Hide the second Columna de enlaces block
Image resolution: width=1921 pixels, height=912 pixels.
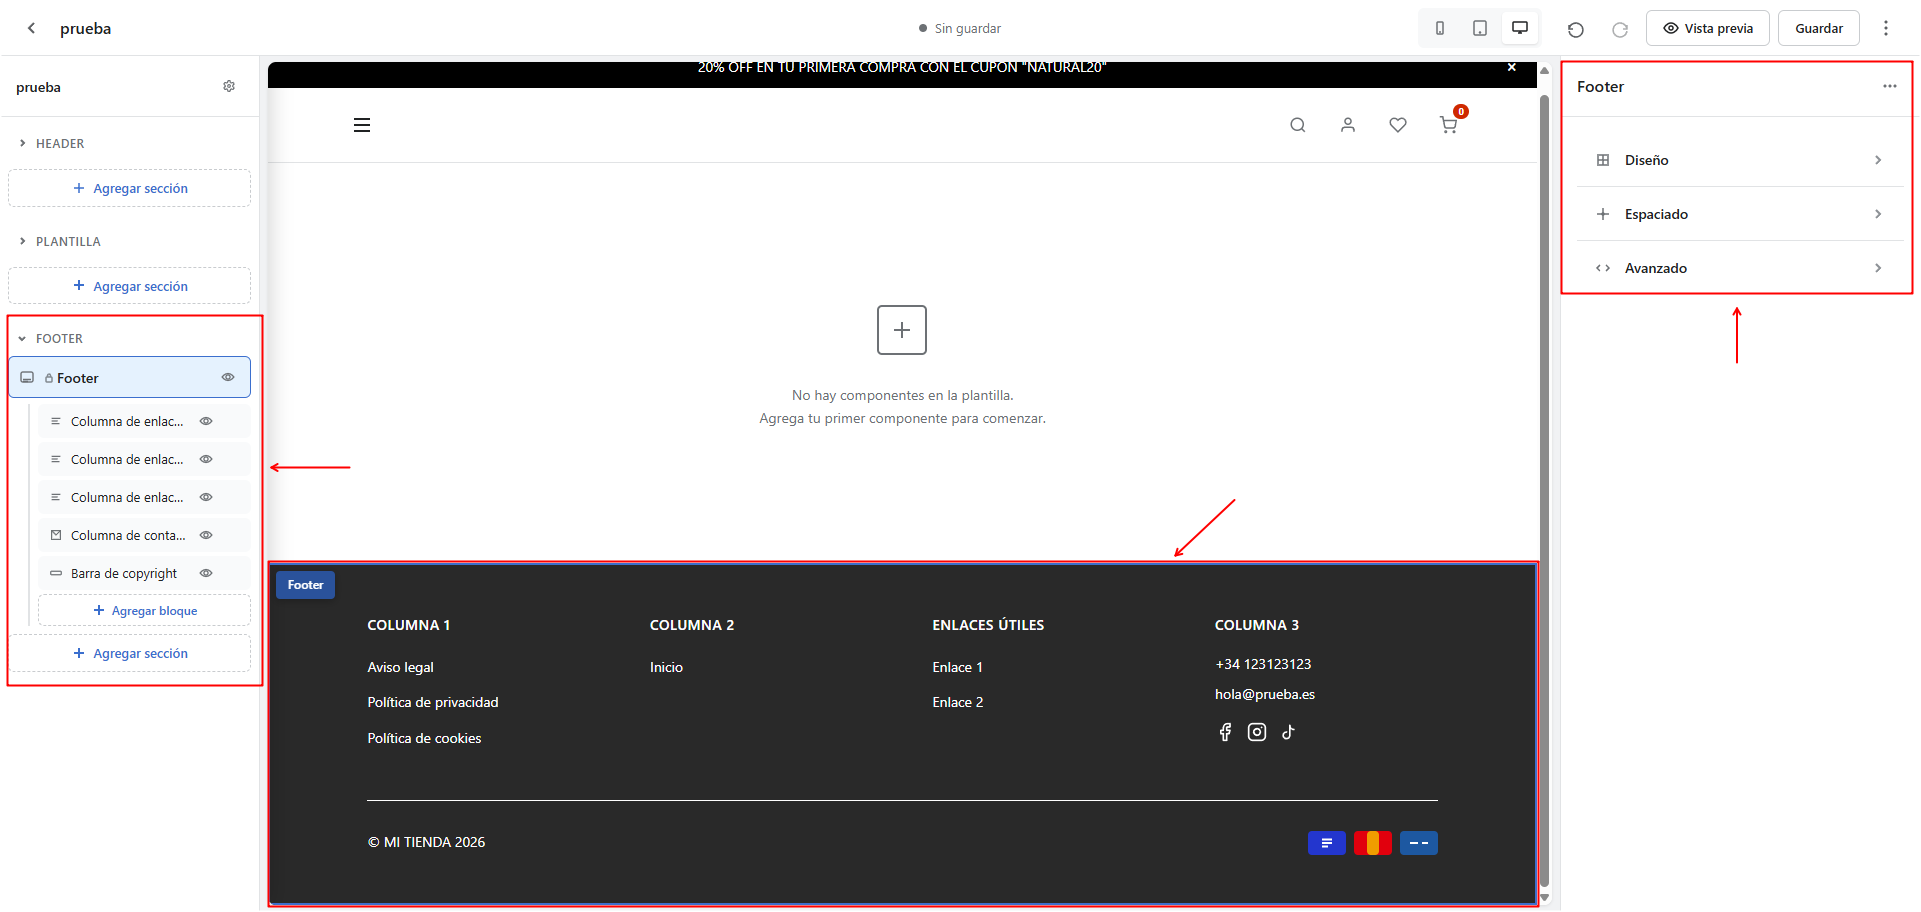pos(206,459)
